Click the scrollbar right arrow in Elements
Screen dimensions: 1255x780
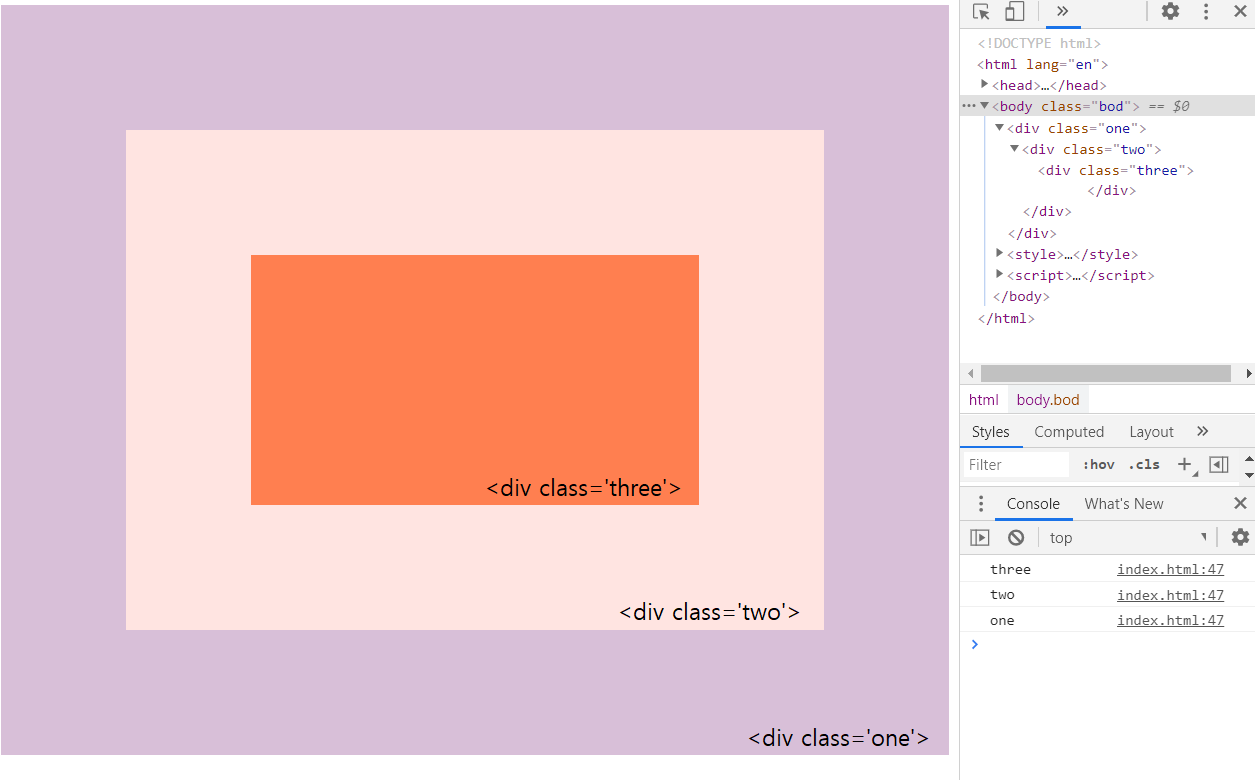[1248, 373]
